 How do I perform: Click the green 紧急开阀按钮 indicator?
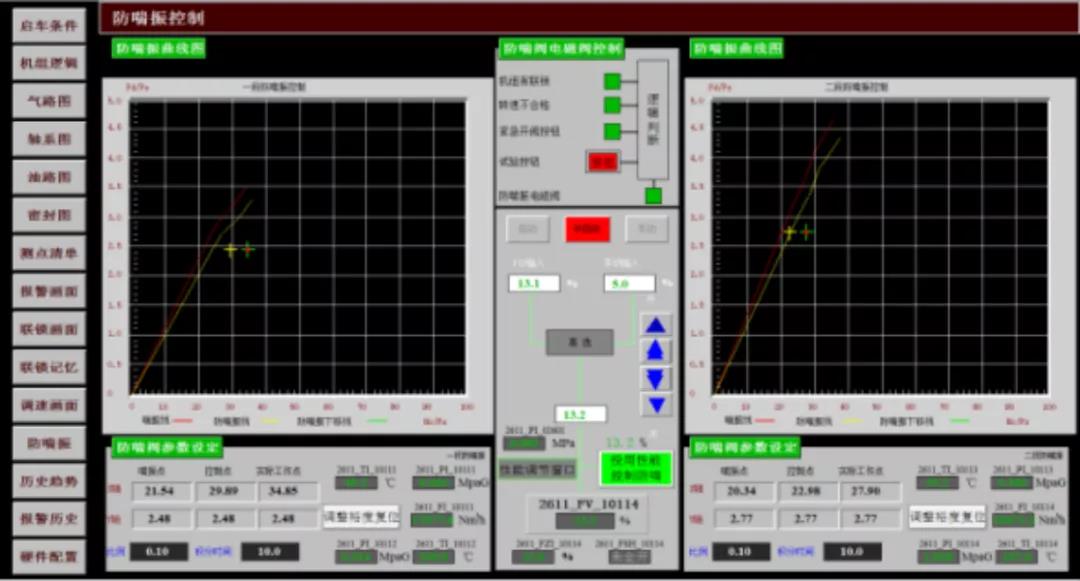[x=612, y=131]
